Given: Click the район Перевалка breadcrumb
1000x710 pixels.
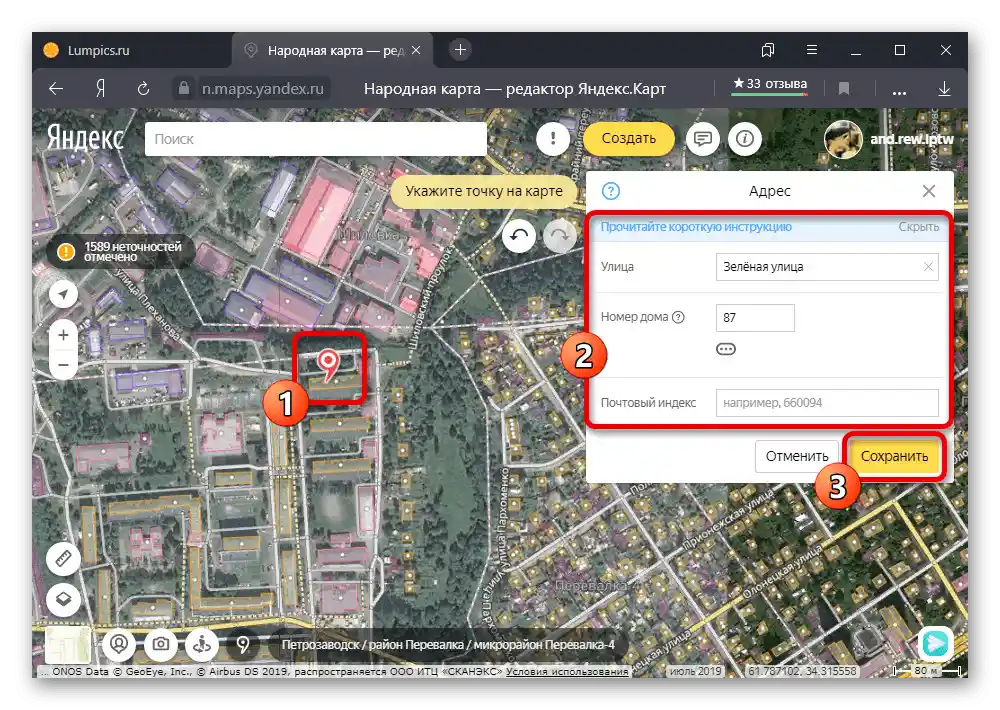Looking at the screenshot, I should coord(416,644).
